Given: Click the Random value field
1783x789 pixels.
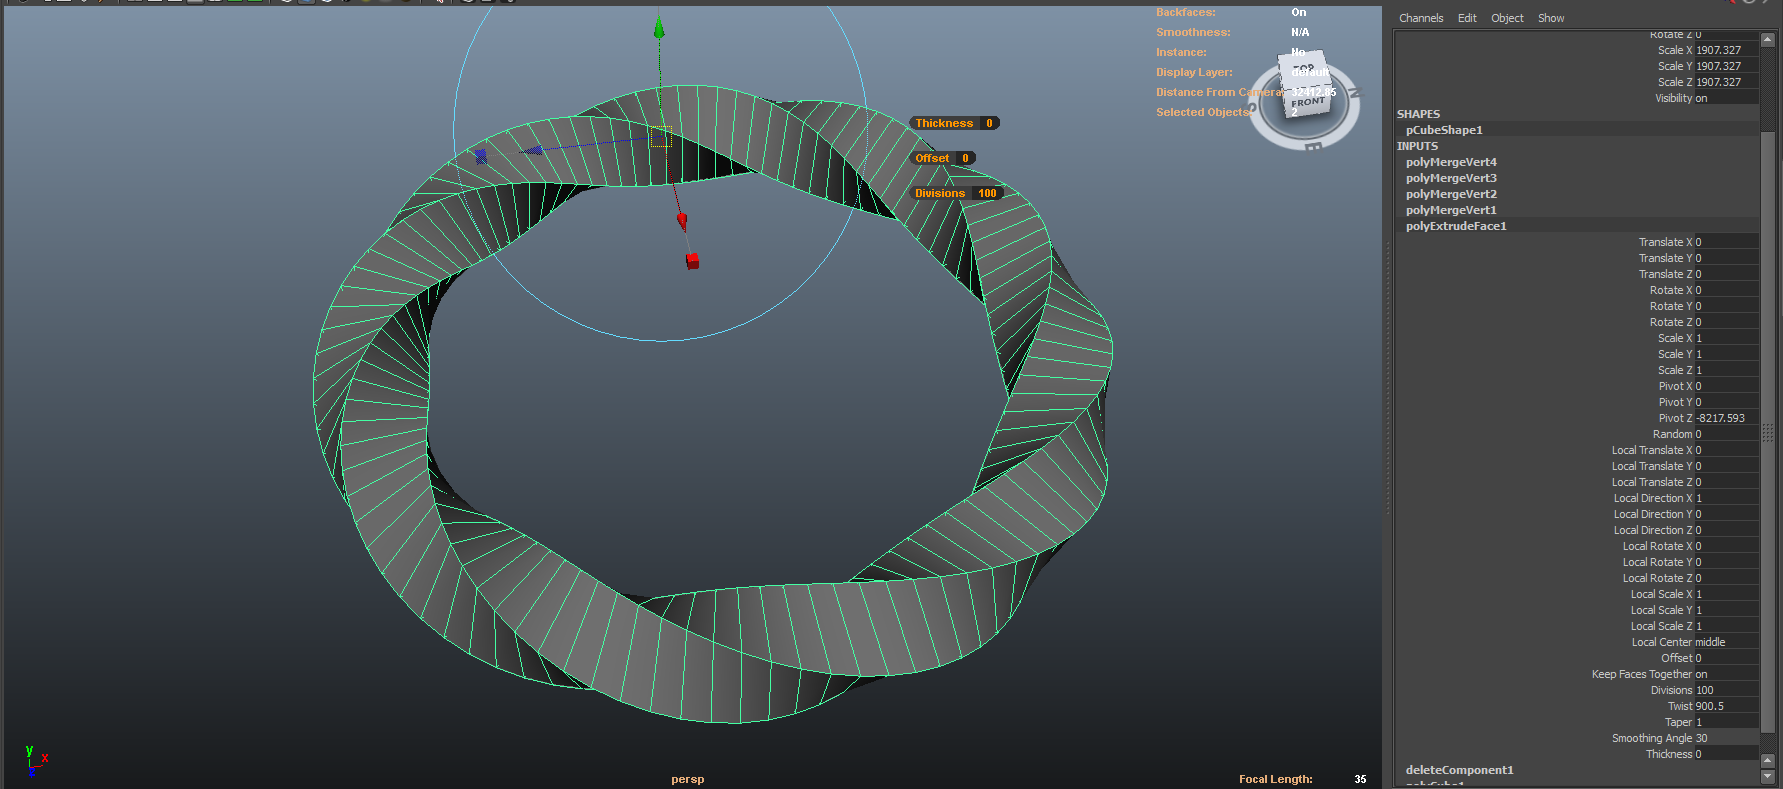Looking at the screenshot, I should (x=1726, y=434).
